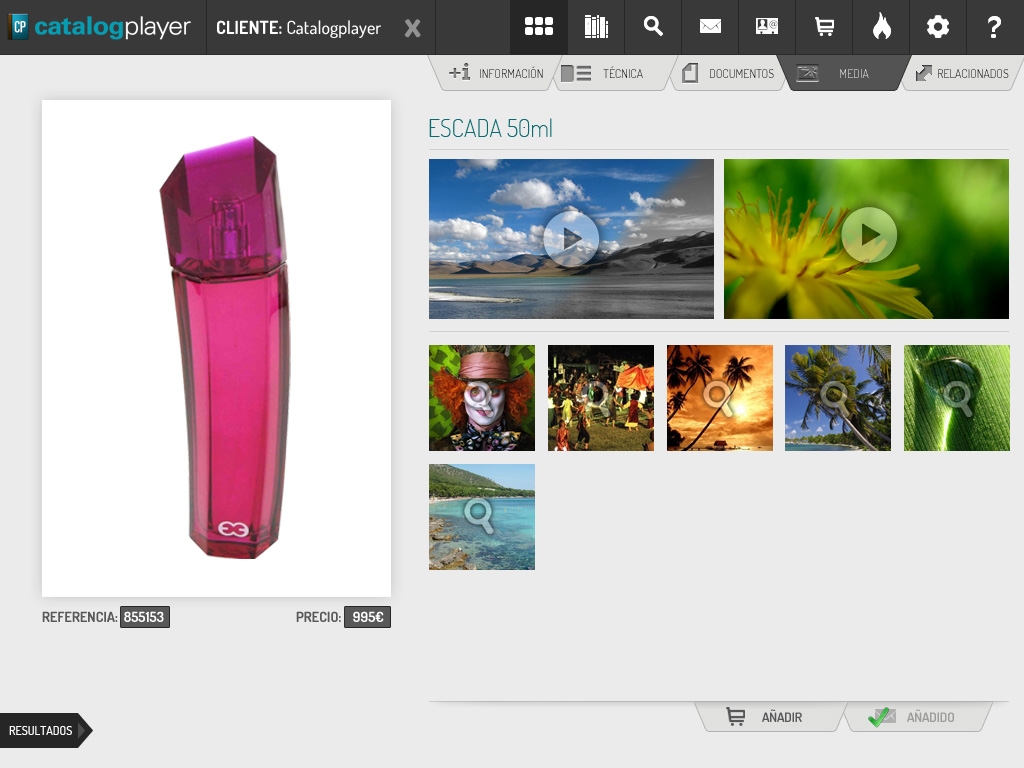This screenshot has height=768, width=1024.
Task: Remove client Catalogplayer with the X
Action: (x=412, y=28)
